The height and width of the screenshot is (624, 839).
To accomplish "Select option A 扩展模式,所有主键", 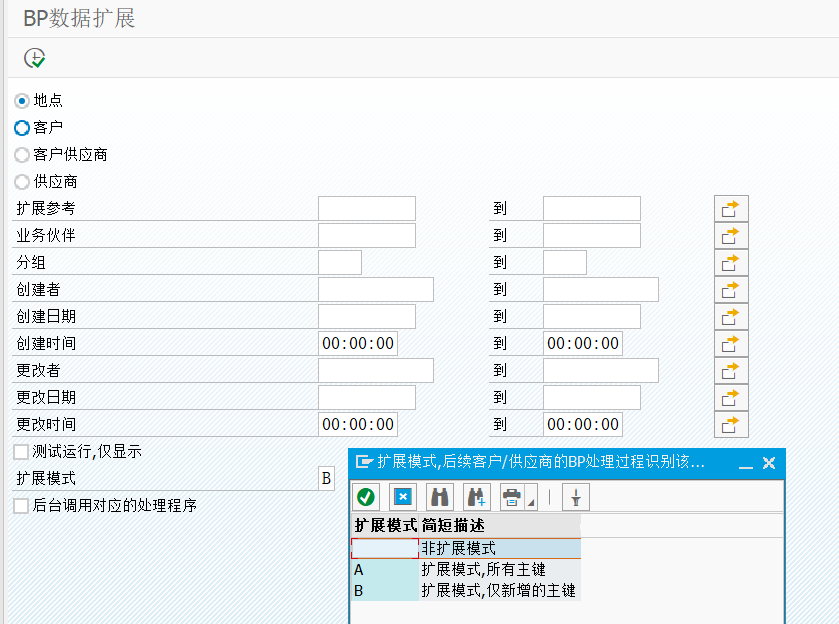I will (466, 569).
